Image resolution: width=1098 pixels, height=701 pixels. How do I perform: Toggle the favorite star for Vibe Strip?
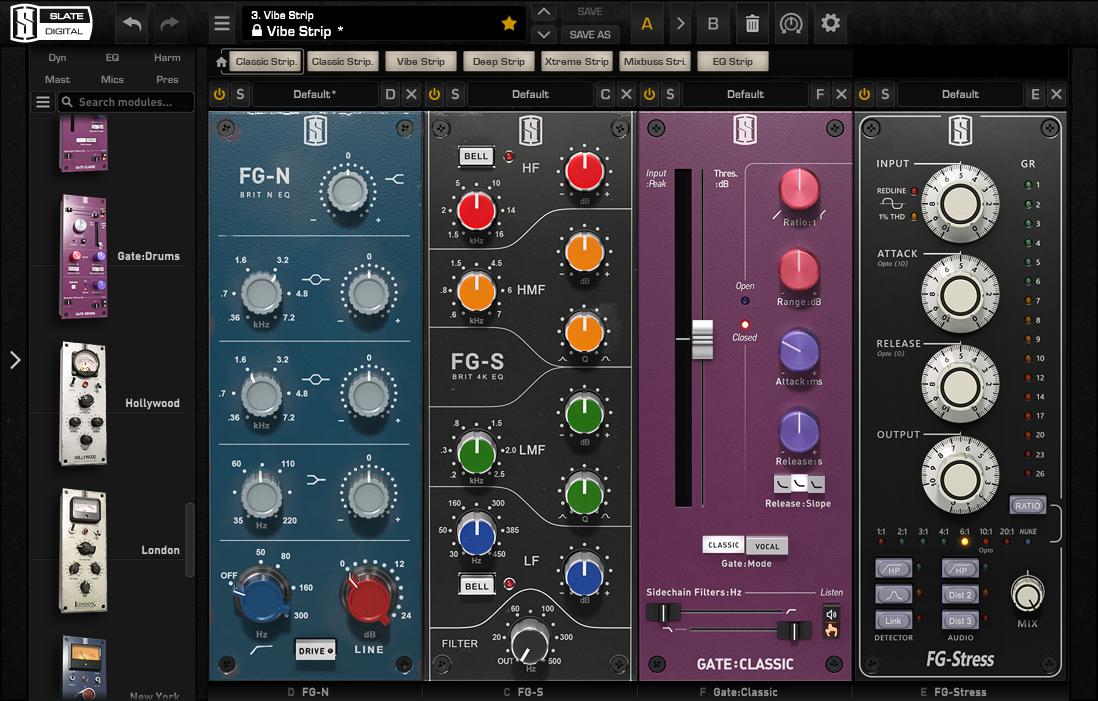[x=509, y=24]
